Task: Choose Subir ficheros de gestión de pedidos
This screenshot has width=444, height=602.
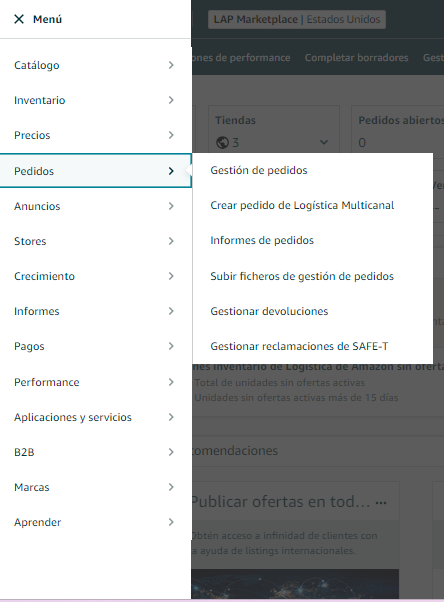Action: (302, 276)
